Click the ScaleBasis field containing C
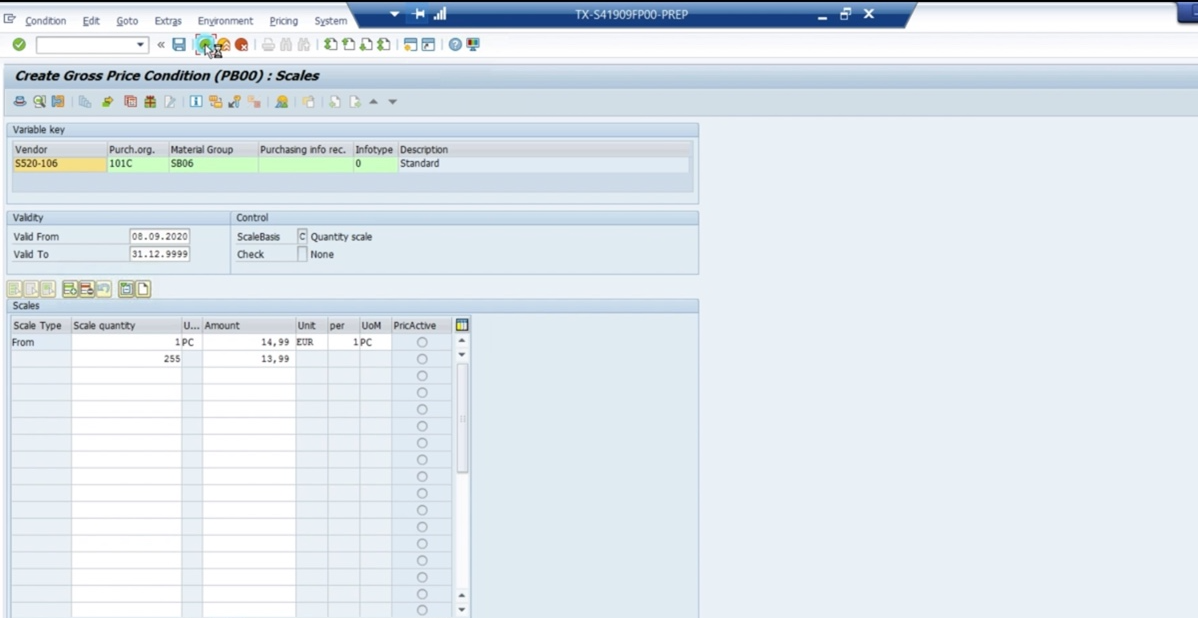 (302, 237)
